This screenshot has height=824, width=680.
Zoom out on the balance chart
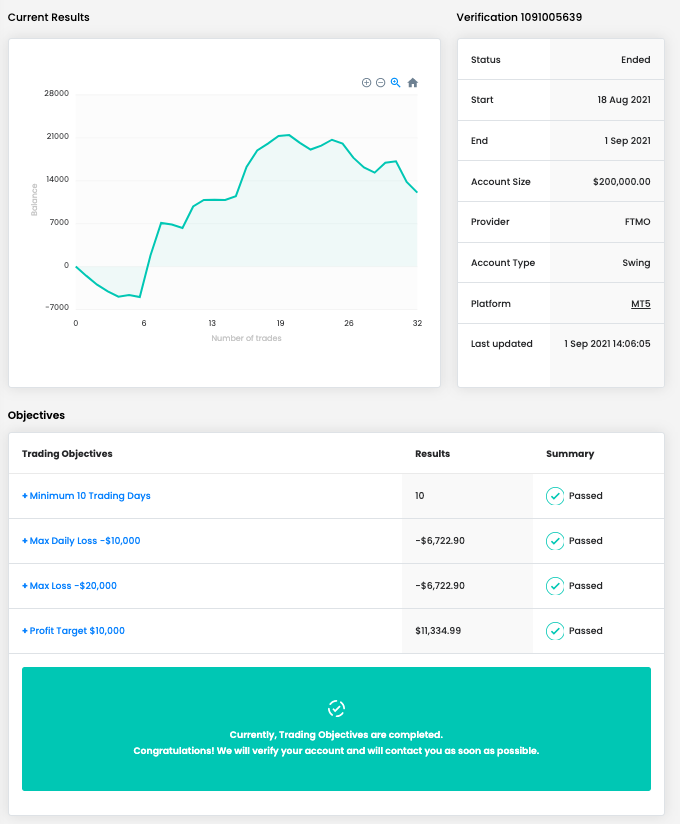click(380, 83)
